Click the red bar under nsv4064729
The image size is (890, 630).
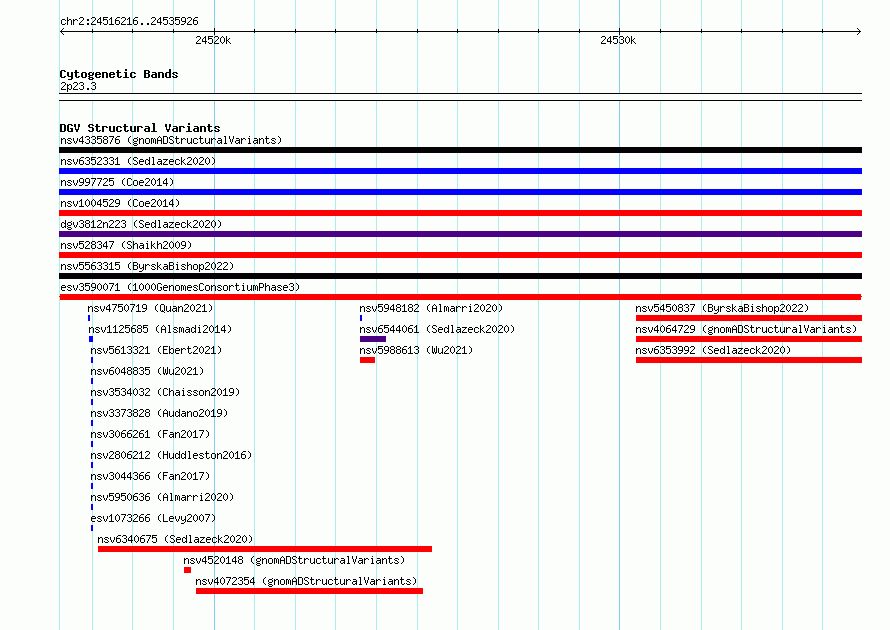[x=749, y=339]
